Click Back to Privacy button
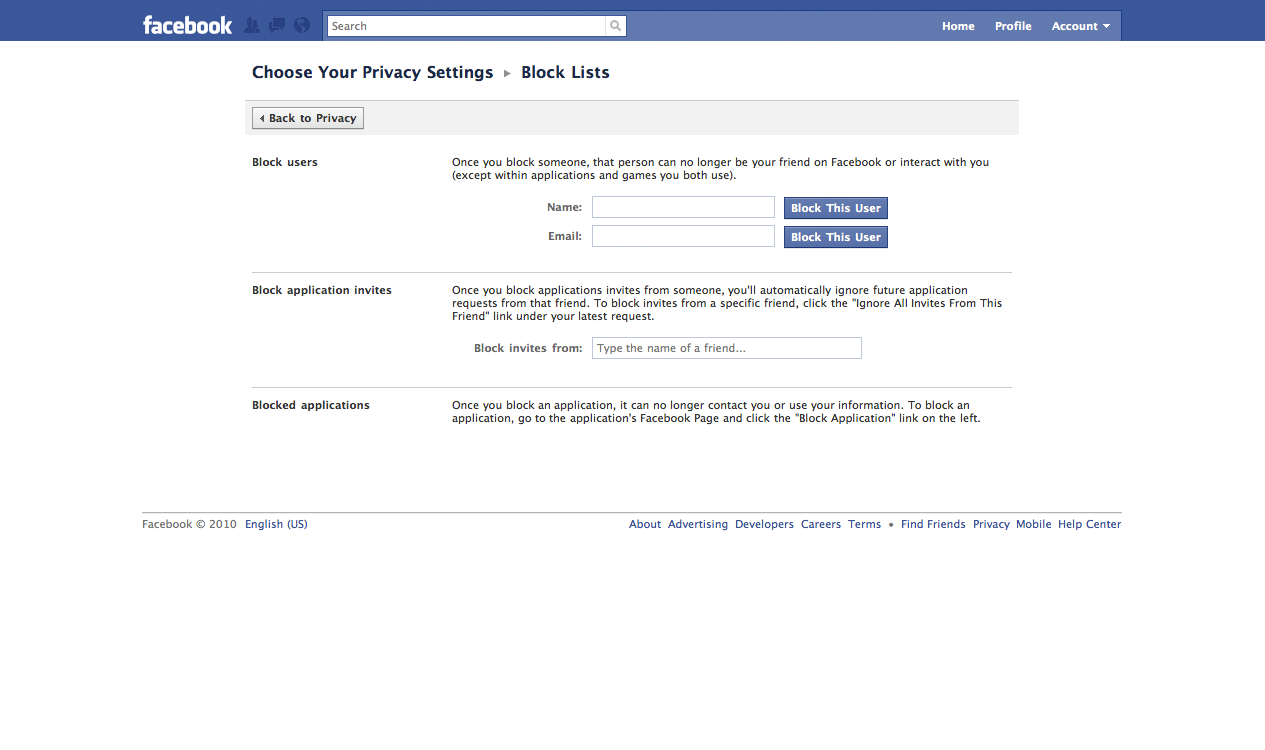 308,118
